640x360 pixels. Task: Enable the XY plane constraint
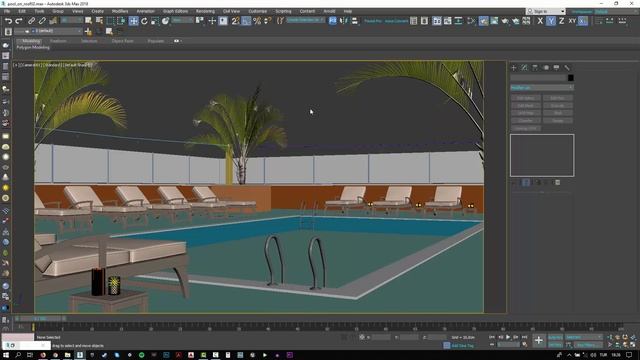click(x=572, y=21)
